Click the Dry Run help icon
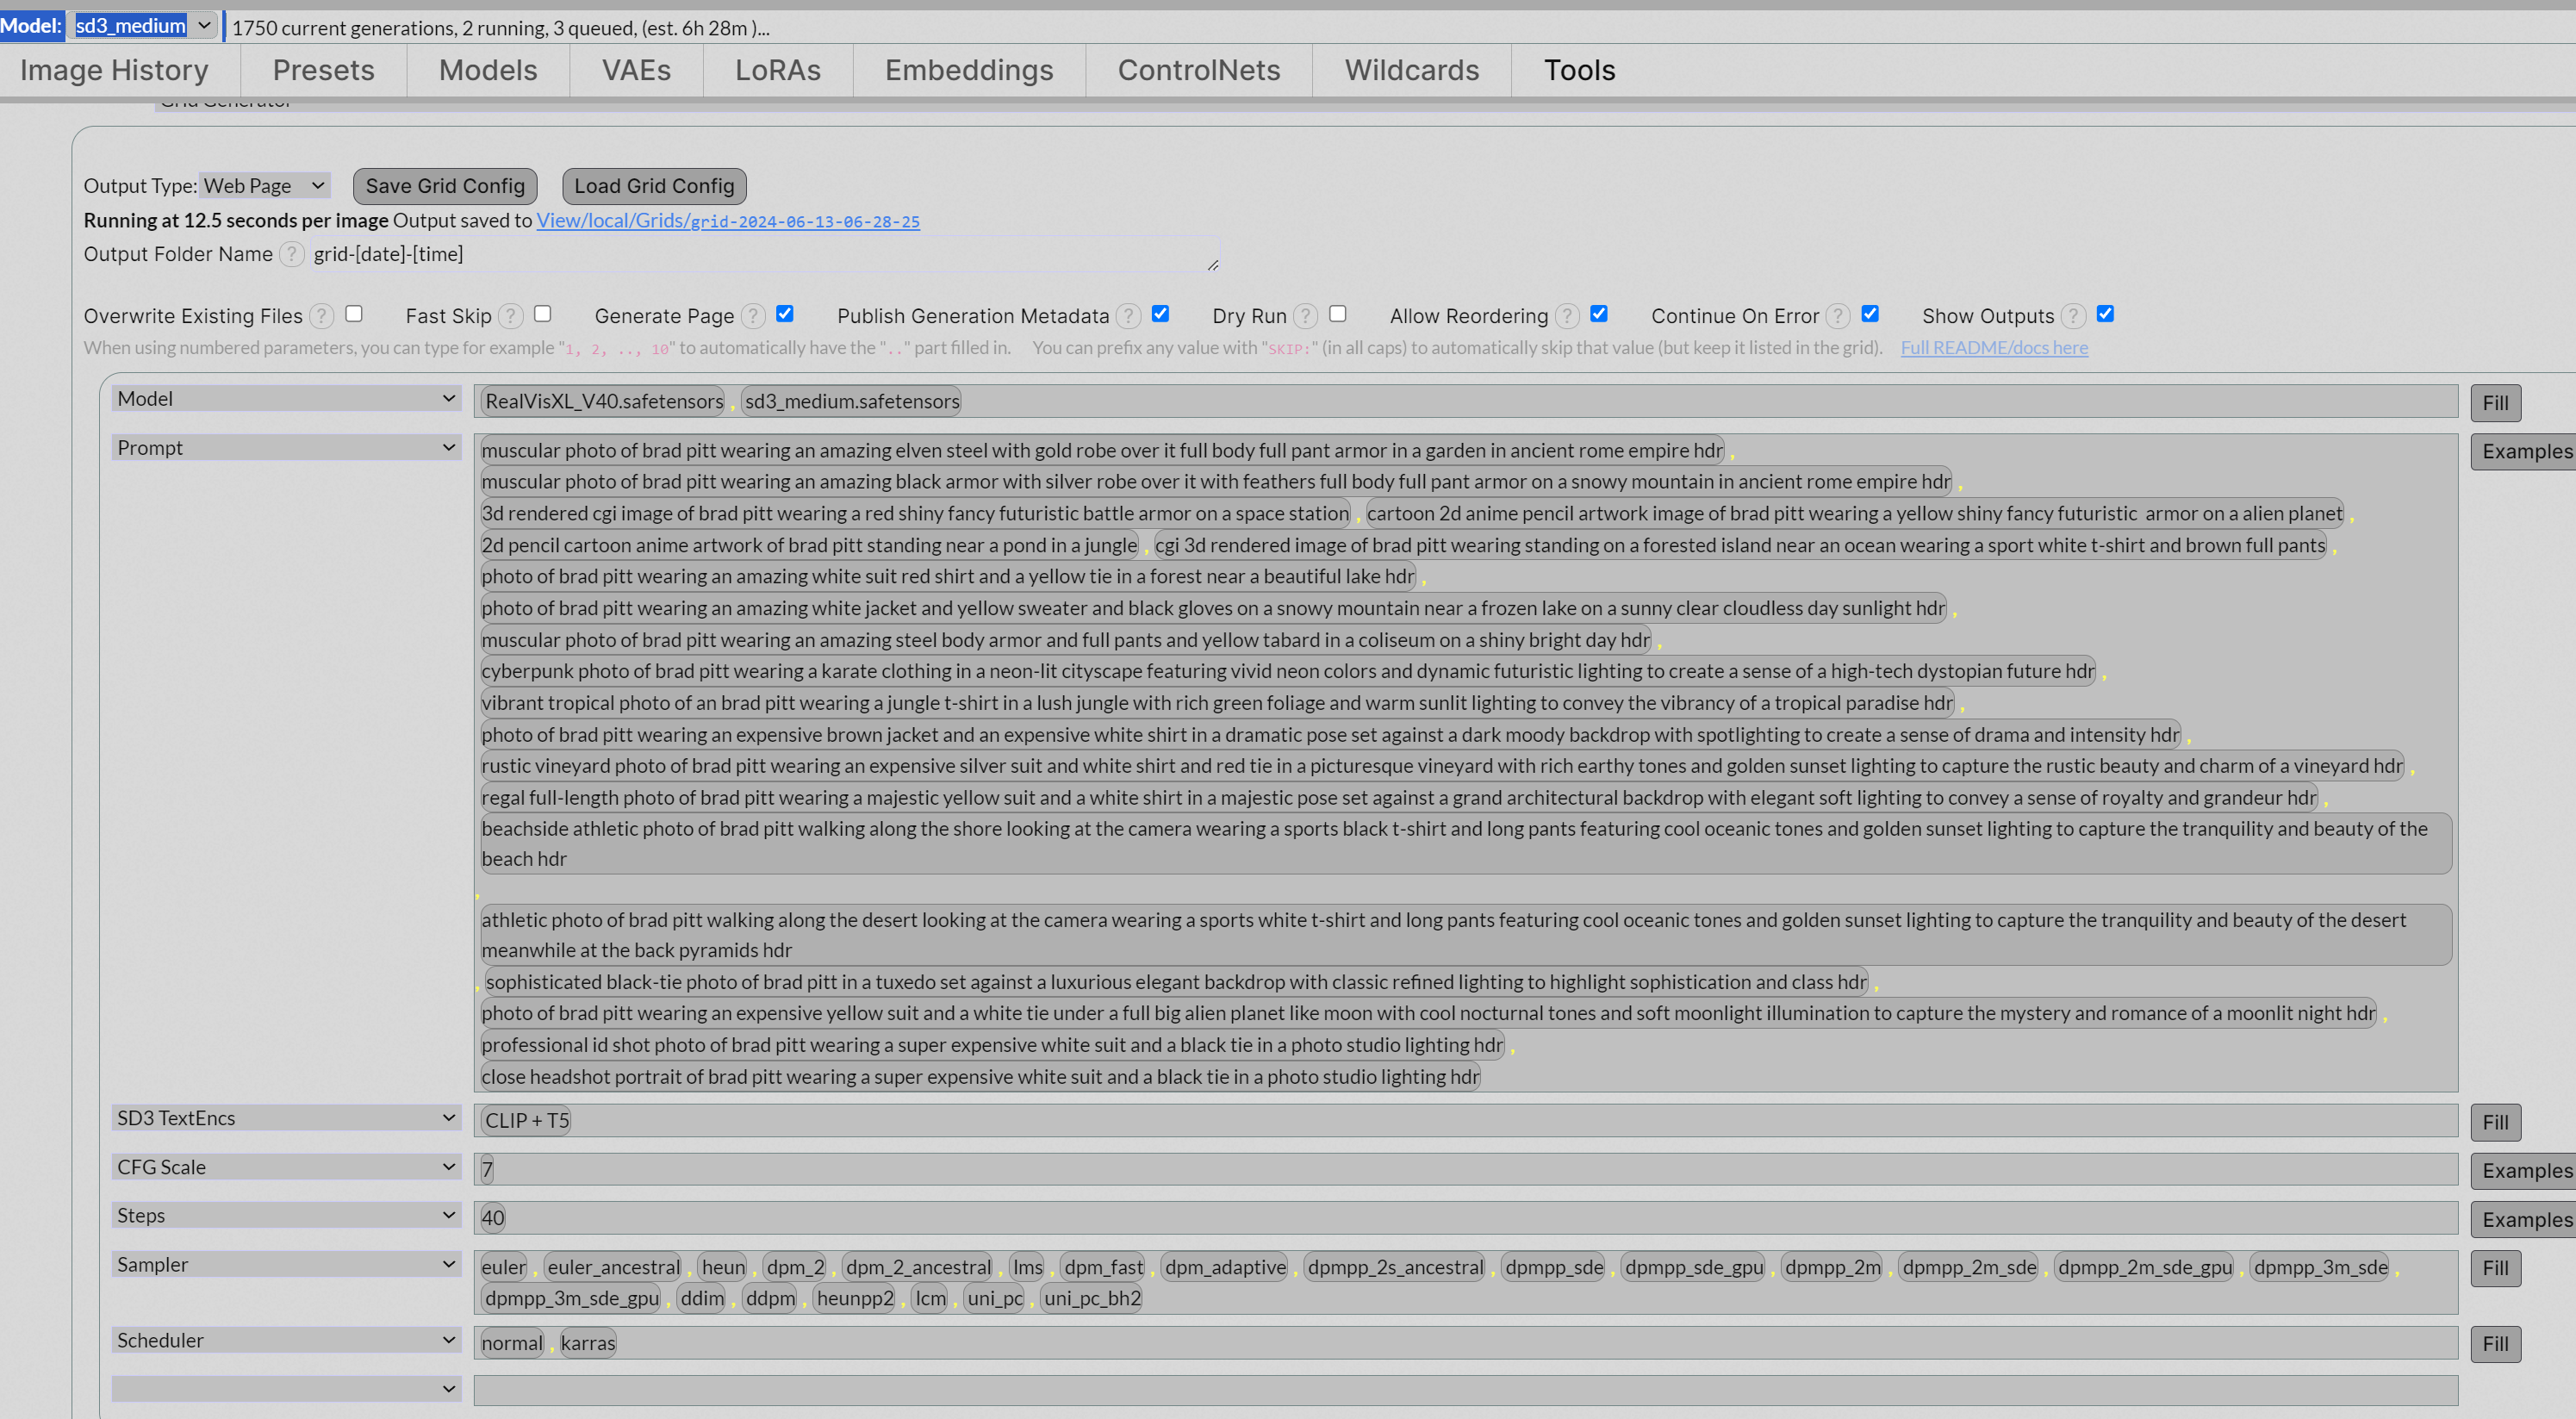The width and height of the screenshot is (2576, 1419). [1305, 316]
